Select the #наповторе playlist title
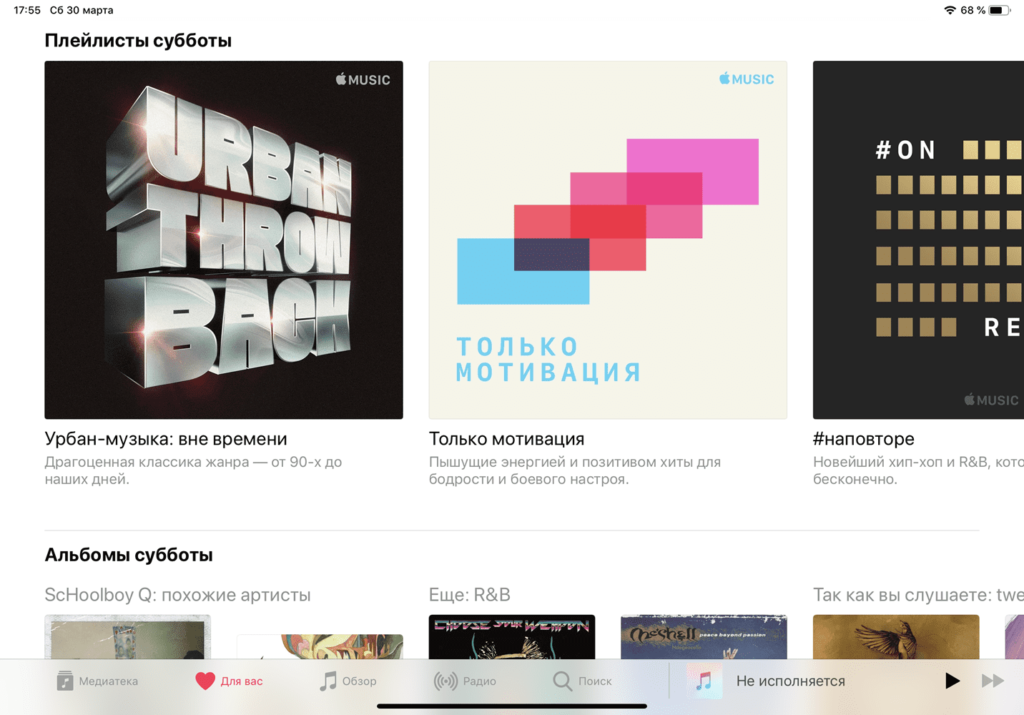 pyautogui.click(x=863, y=439)
